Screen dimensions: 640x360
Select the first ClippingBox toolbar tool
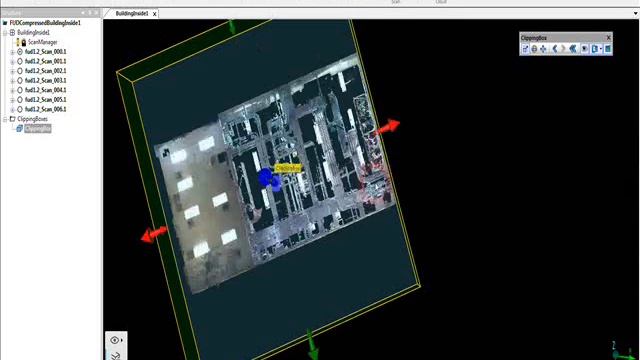point(525,49)
